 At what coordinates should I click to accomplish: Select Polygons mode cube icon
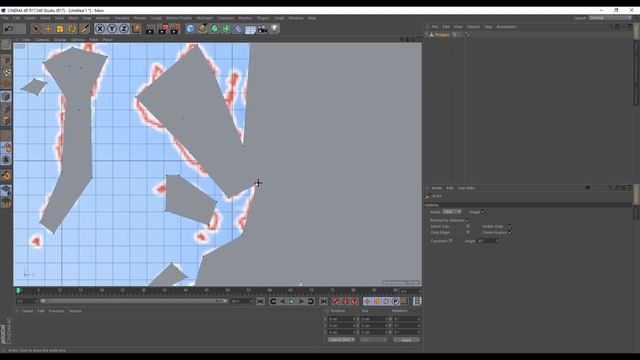click(6, 120)
